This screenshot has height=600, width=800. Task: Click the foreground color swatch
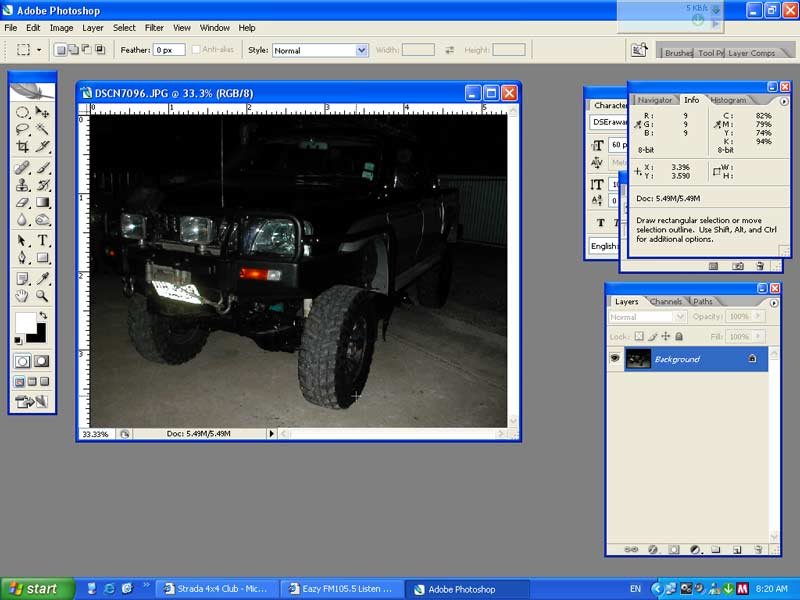click(x=24, y=322)
